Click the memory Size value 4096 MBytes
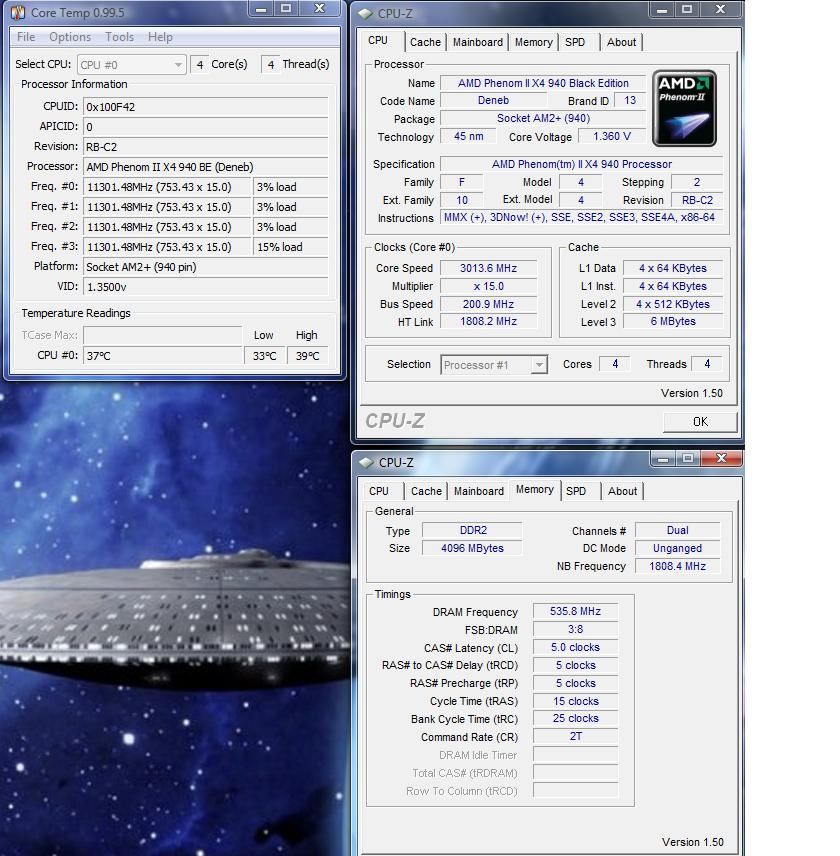The width and height of the screenshot is (840, 856). 473,548
